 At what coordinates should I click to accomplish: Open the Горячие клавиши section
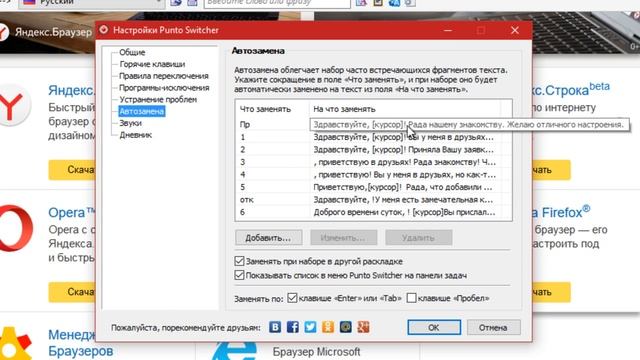152,64
